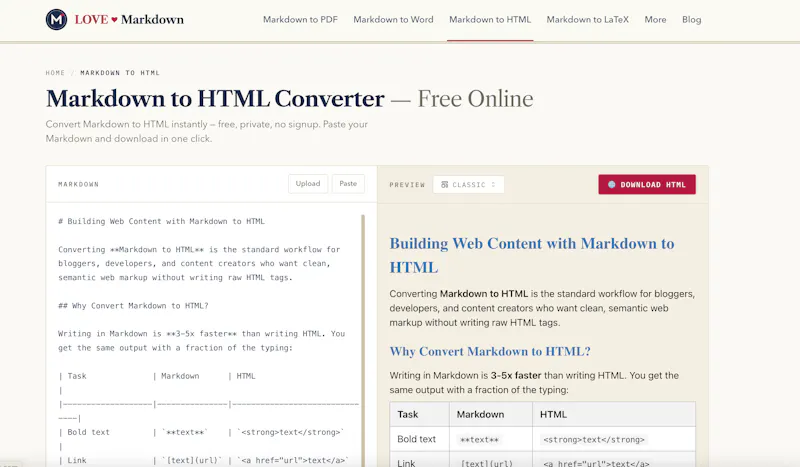800x467 pixels.
Task: Open the Markdown to PDF page
Action: pos(300,19)
